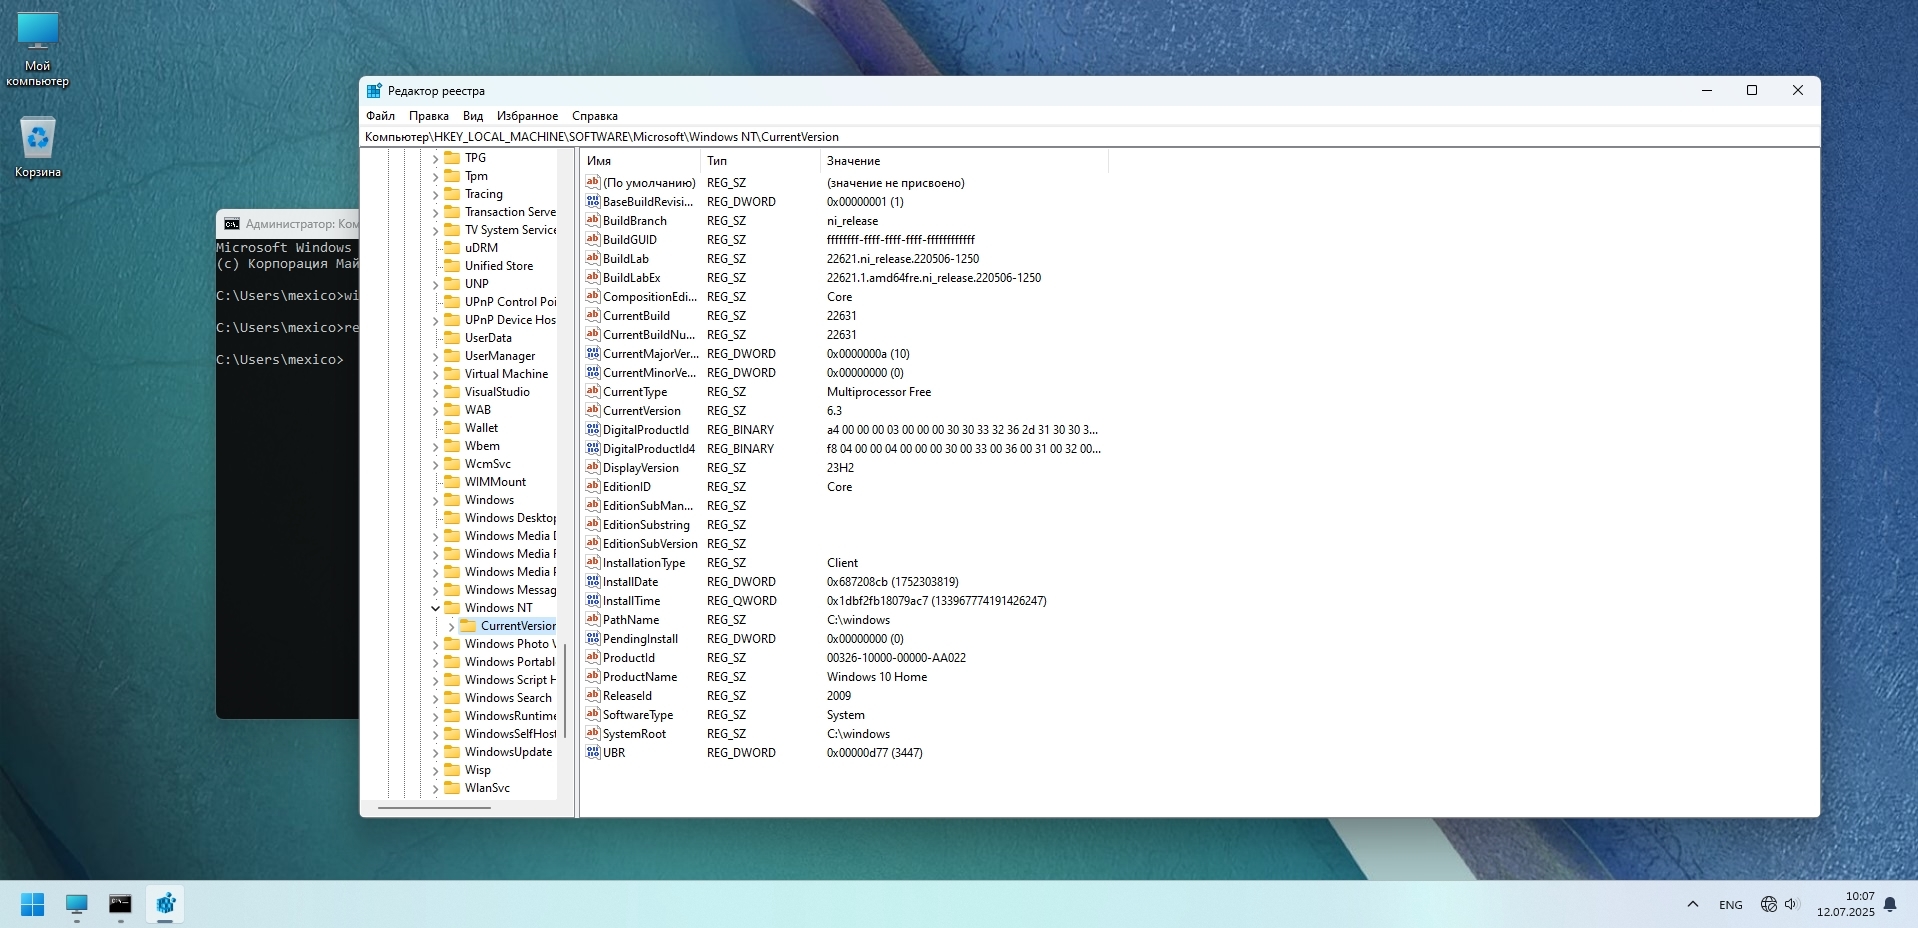Select the WcmSvc tree key
The height and width of the screenshot is (928, 1918).
point(488,464)
